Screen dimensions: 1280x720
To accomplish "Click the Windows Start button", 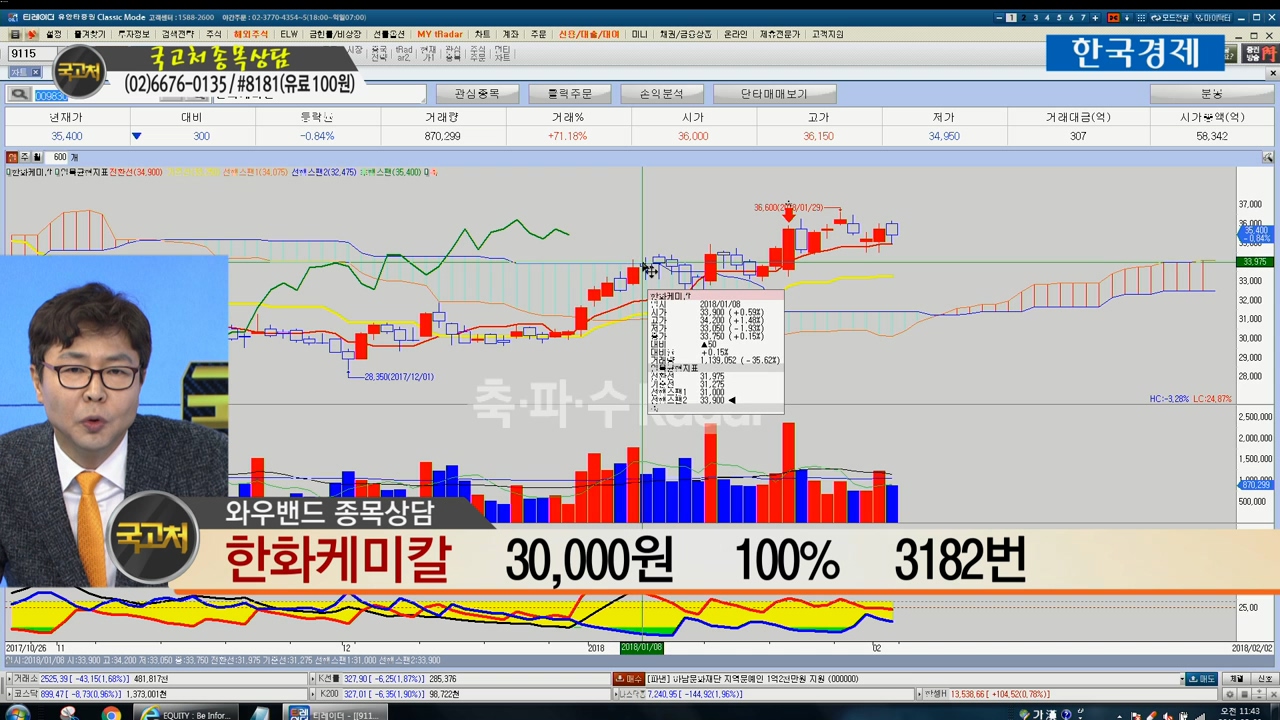I will pyautogui.click(x=18, y=713).
